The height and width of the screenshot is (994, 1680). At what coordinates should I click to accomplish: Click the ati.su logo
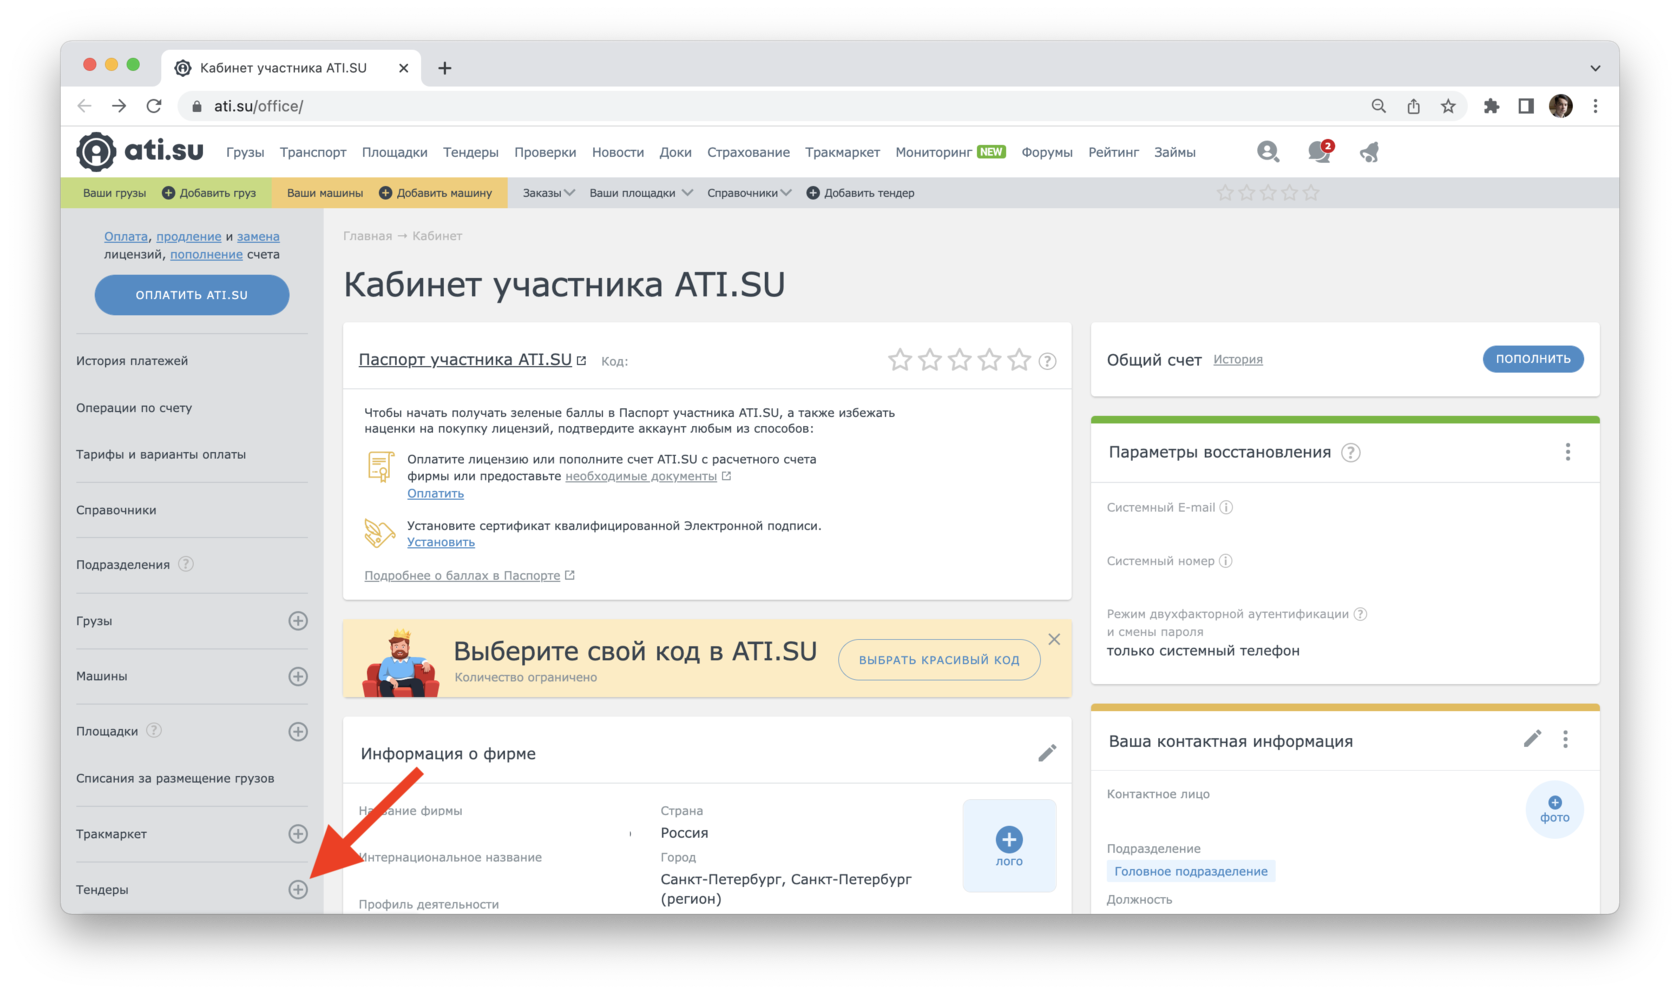click(140, 152)
